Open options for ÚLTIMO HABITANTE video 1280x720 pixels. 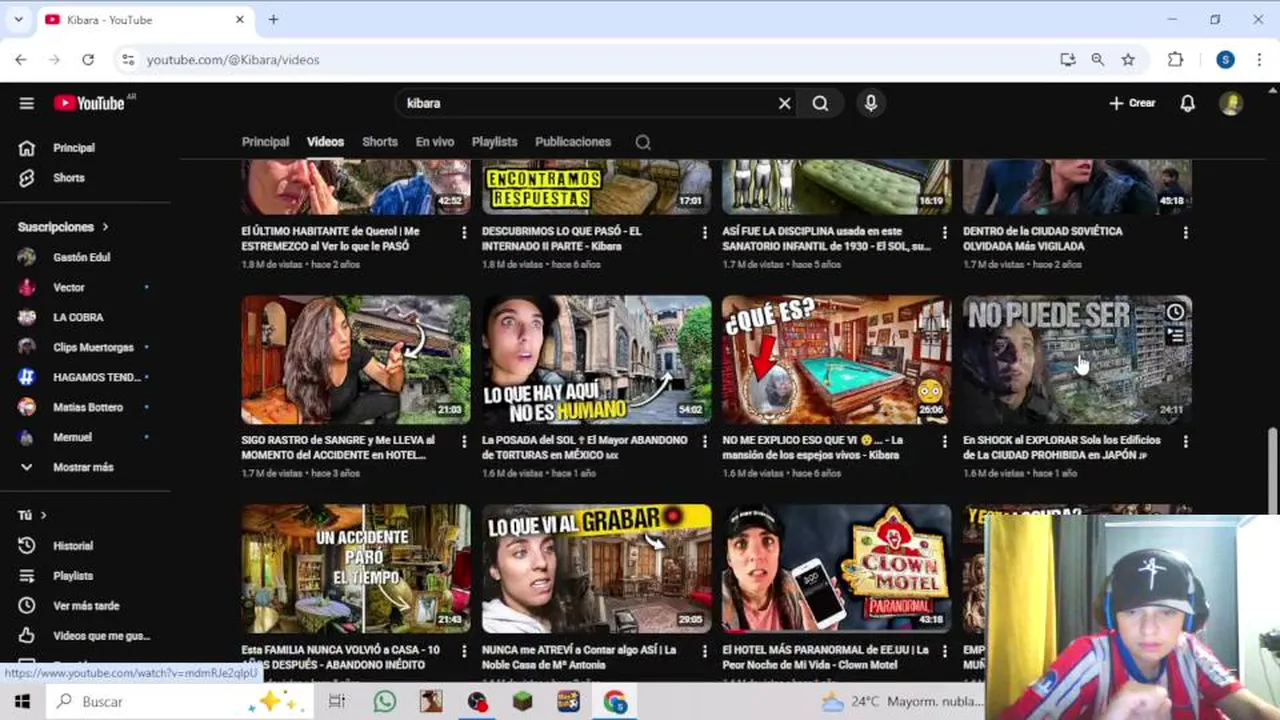[x=463, y=232]
